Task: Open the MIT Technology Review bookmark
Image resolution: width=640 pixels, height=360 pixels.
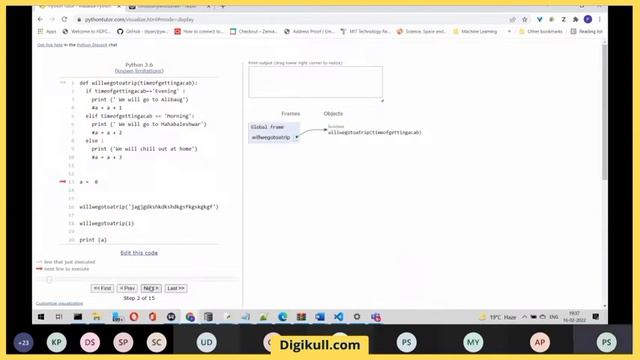Action: (366, 31)
